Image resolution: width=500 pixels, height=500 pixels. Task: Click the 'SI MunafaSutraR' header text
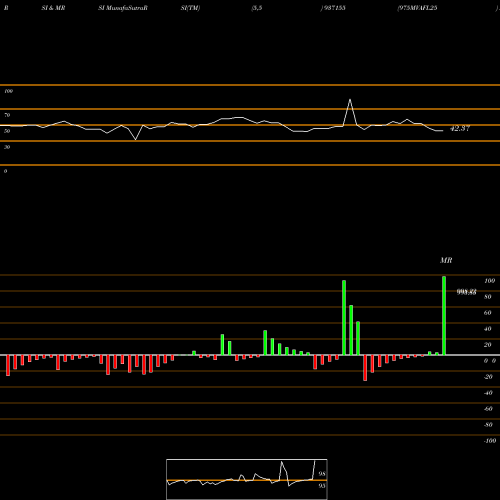[x=123, y=8]
